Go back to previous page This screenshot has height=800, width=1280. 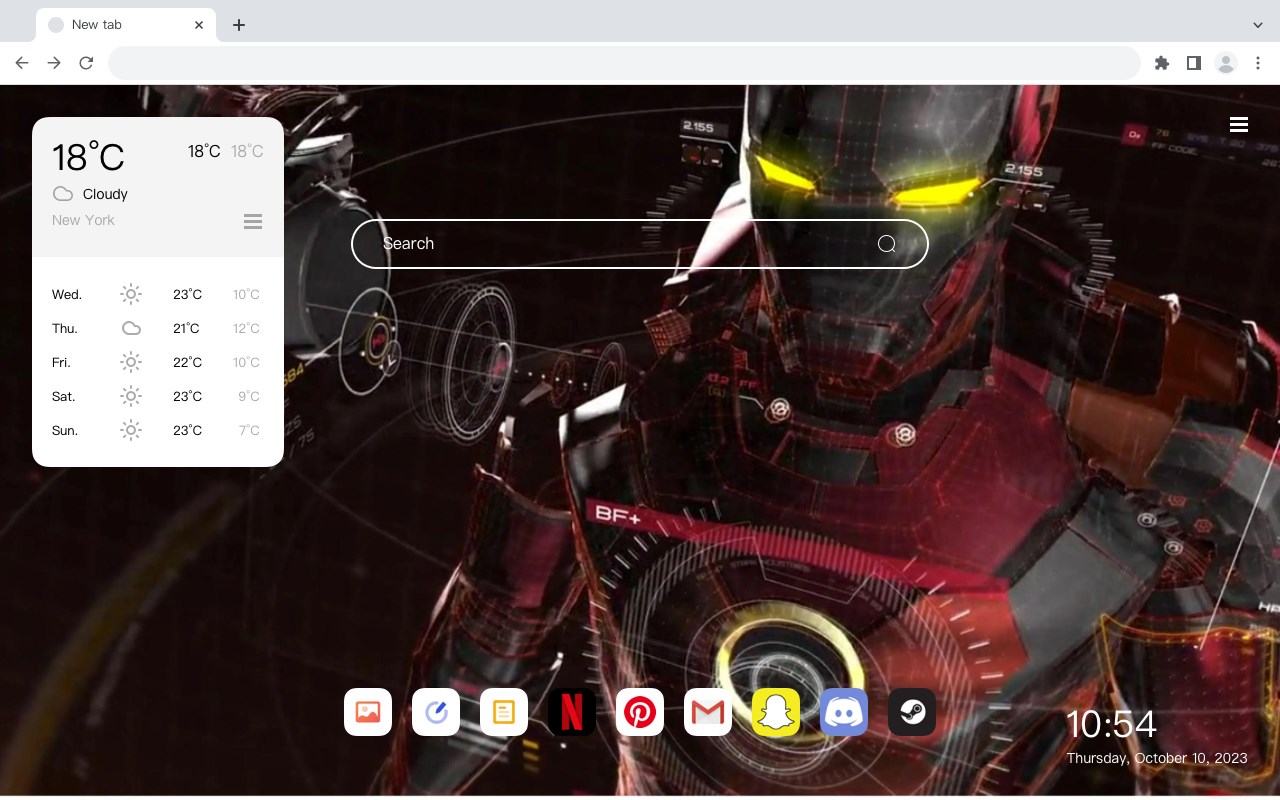pyautogui.click(x=22, y=63)
